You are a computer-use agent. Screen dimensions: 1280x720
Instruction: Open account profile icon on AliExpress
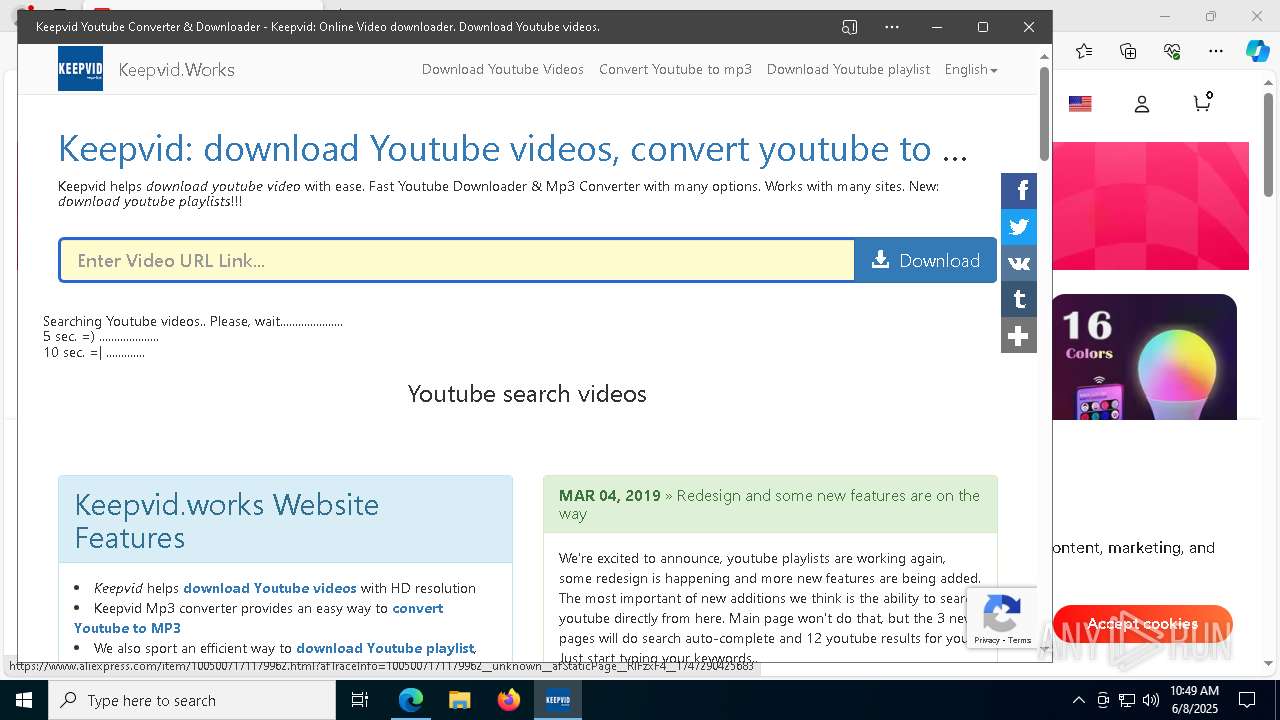coord(1142,104)
